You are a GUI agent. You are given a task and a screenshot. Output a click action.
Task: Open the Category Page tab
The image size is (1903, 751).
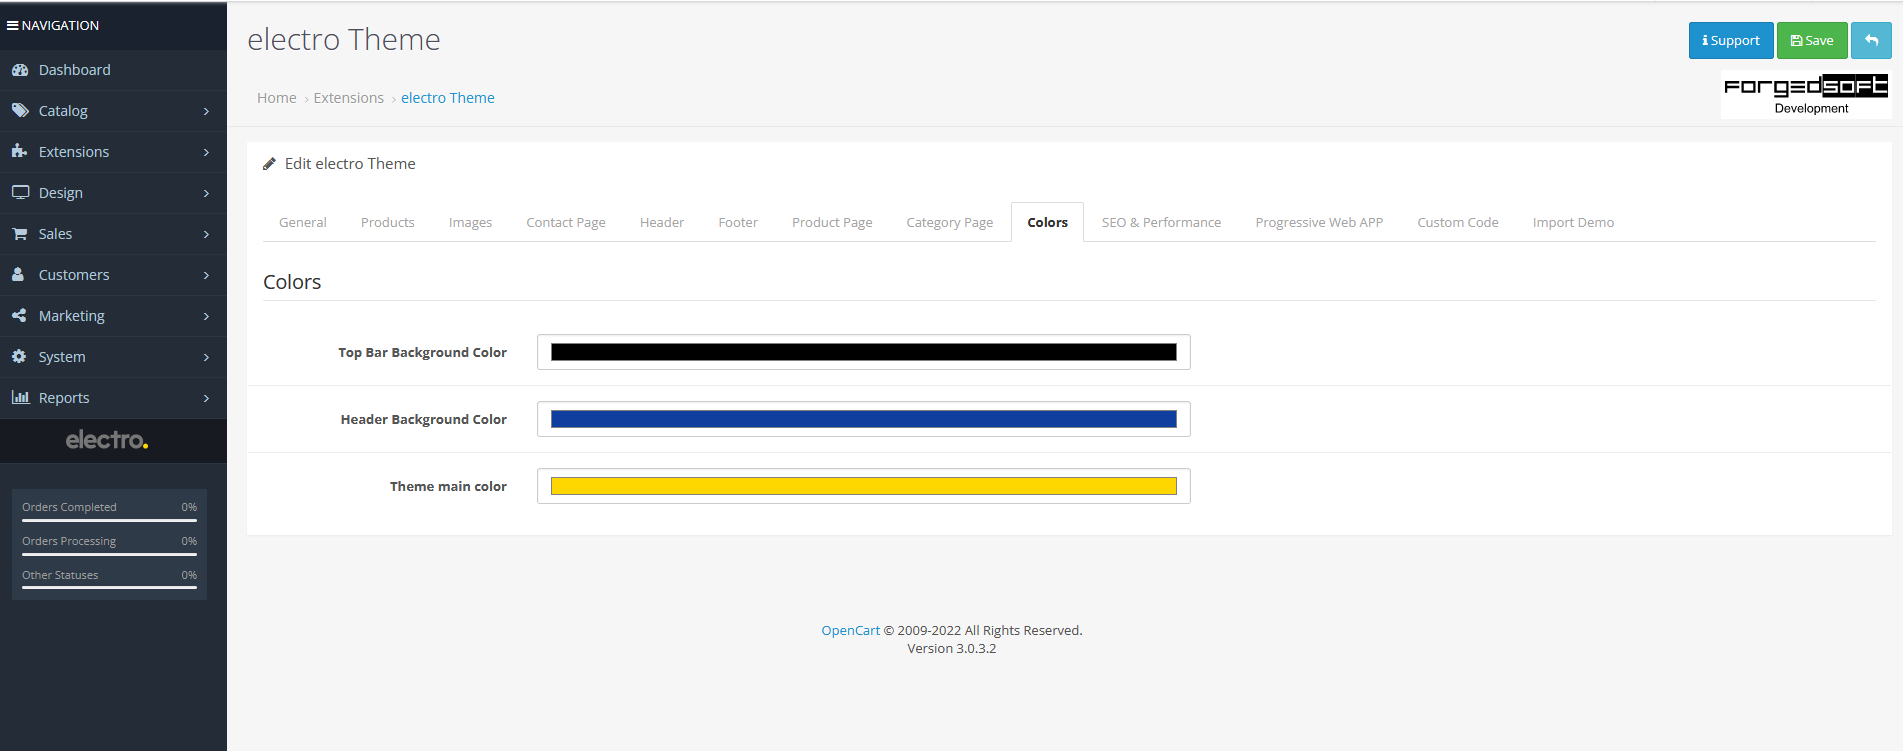950,222
